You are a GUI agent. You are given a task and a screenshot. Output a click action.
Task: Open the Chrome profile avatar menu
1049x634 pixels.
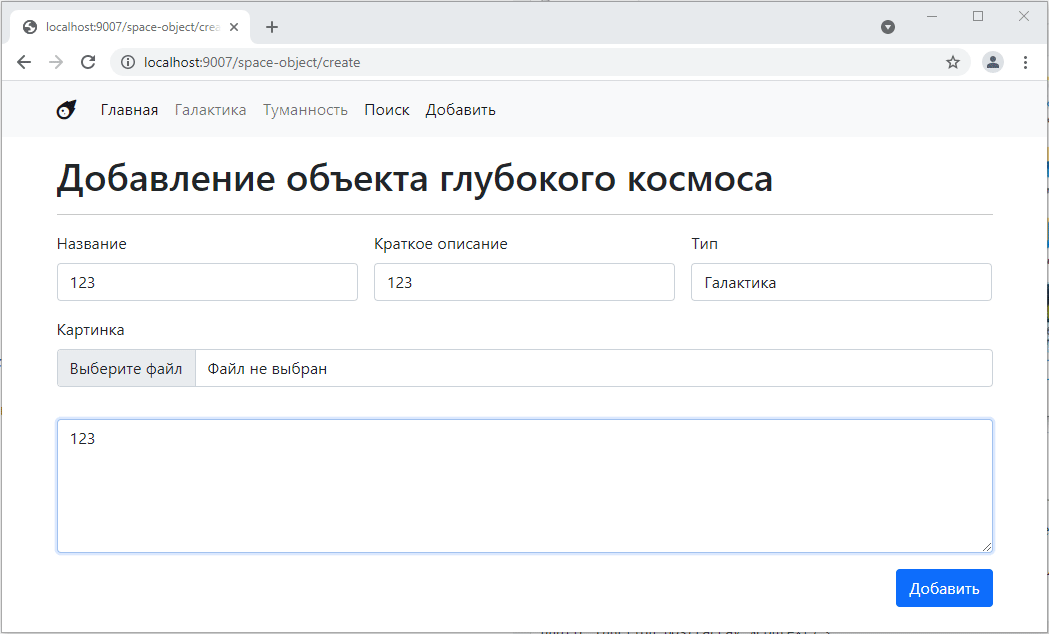(992, 62)
